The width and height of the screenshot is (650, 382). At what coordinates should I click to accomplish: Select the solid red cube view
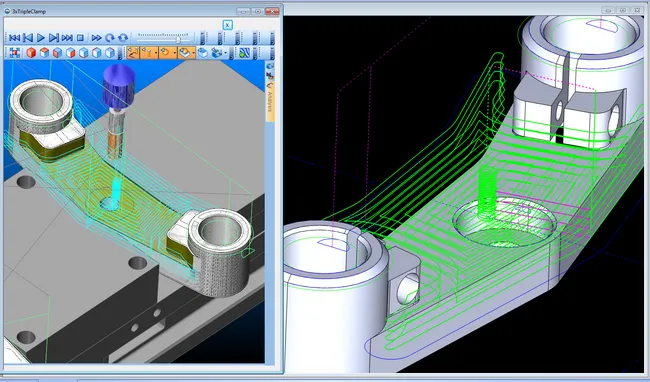pos(31,53)
